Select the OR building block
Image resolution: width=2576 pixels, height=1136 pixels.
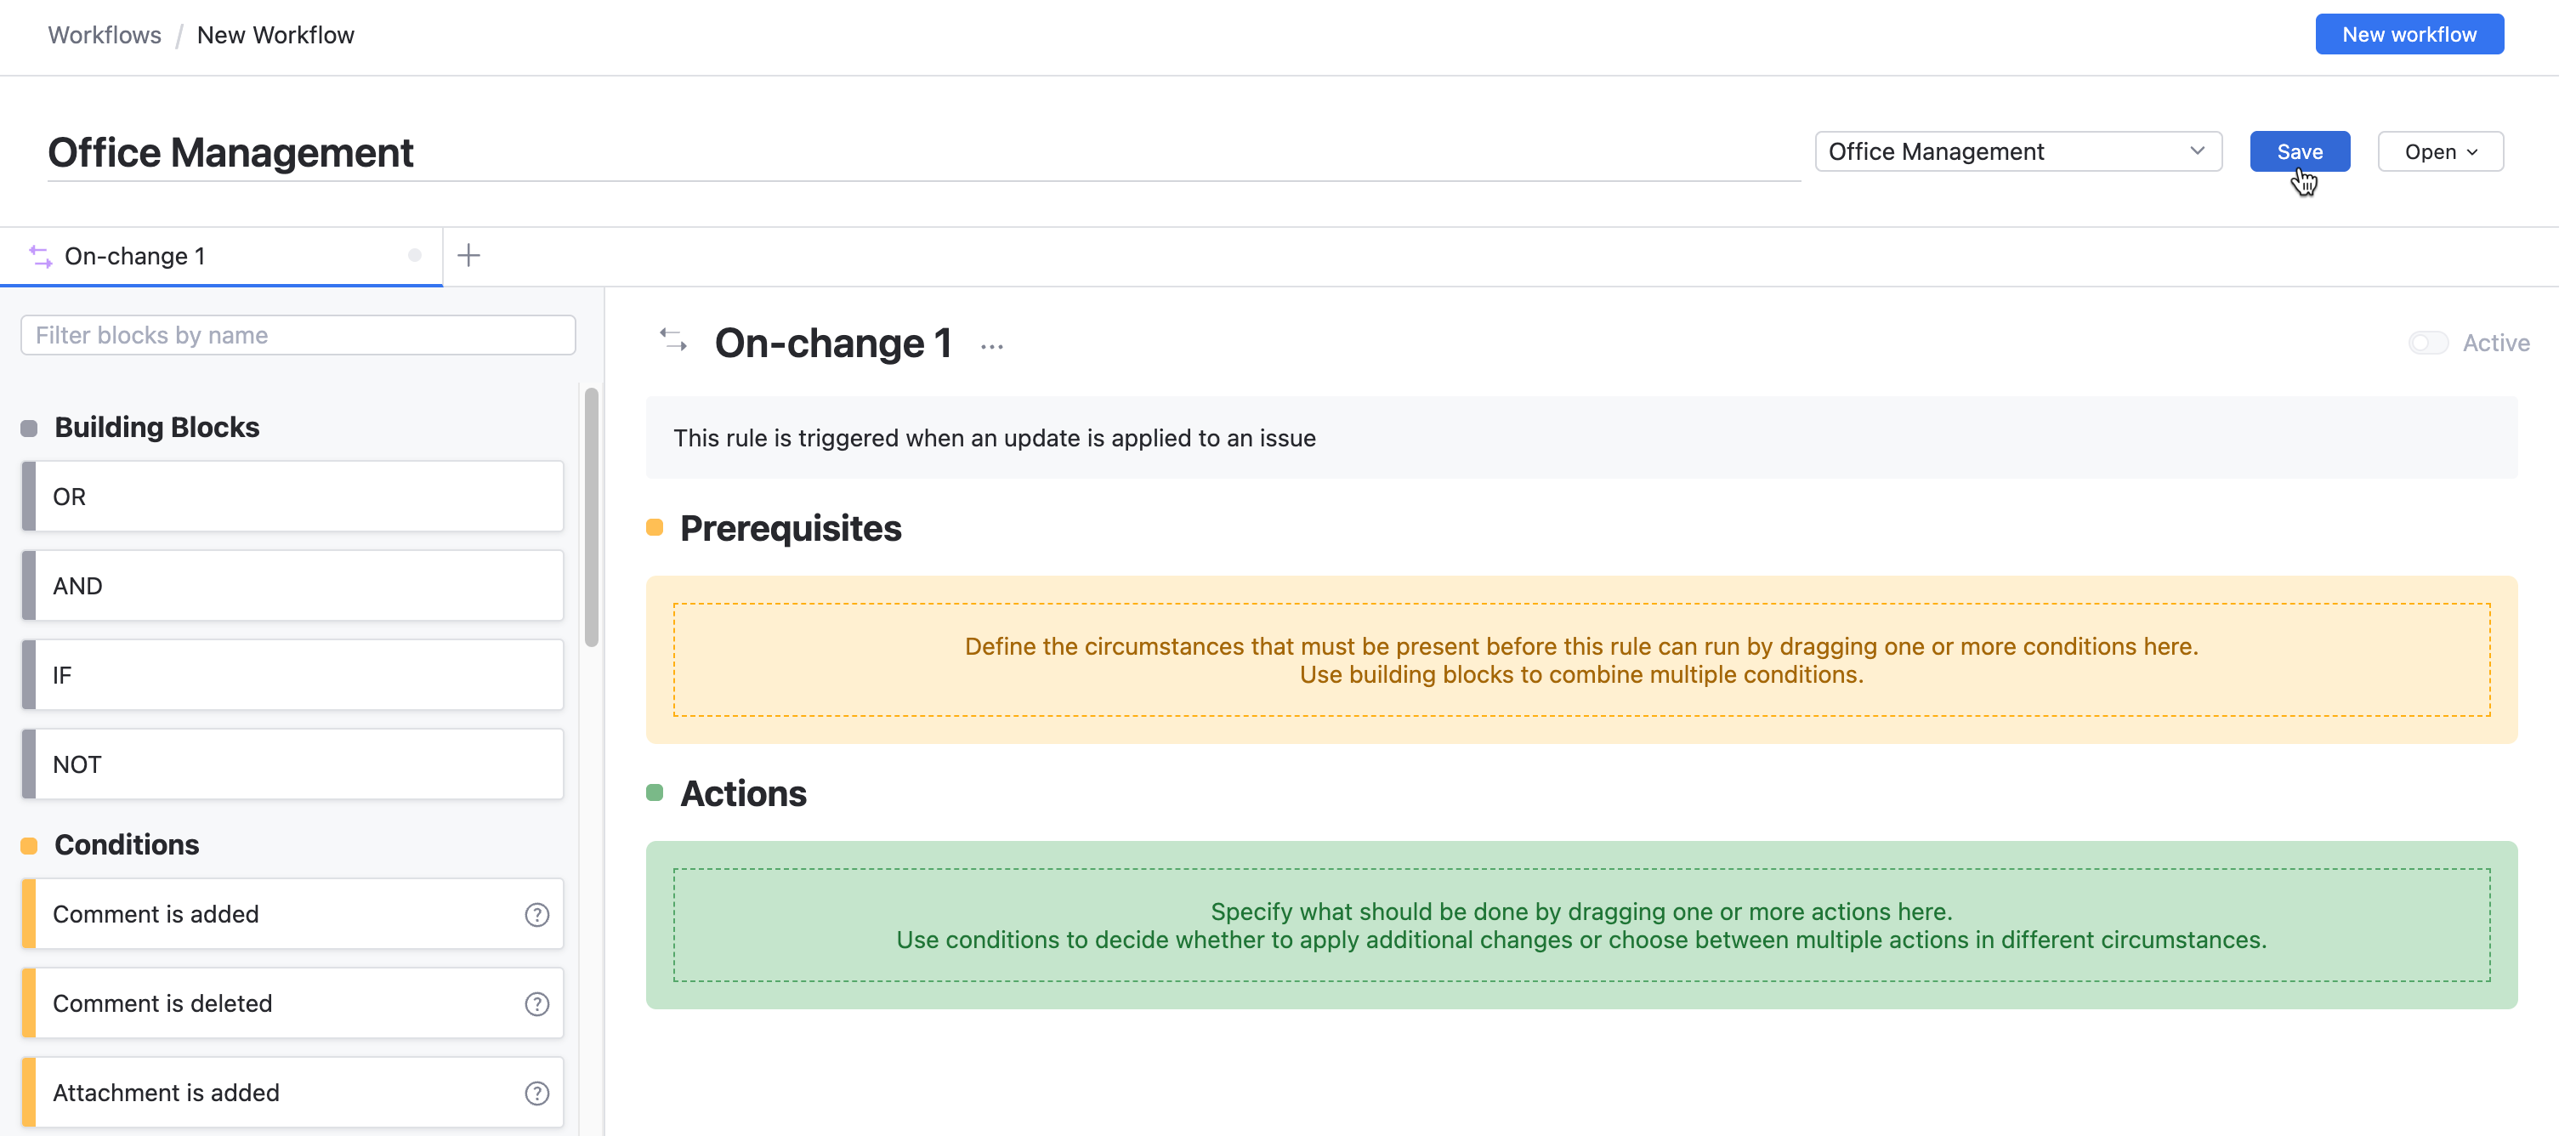pos(293,496)
